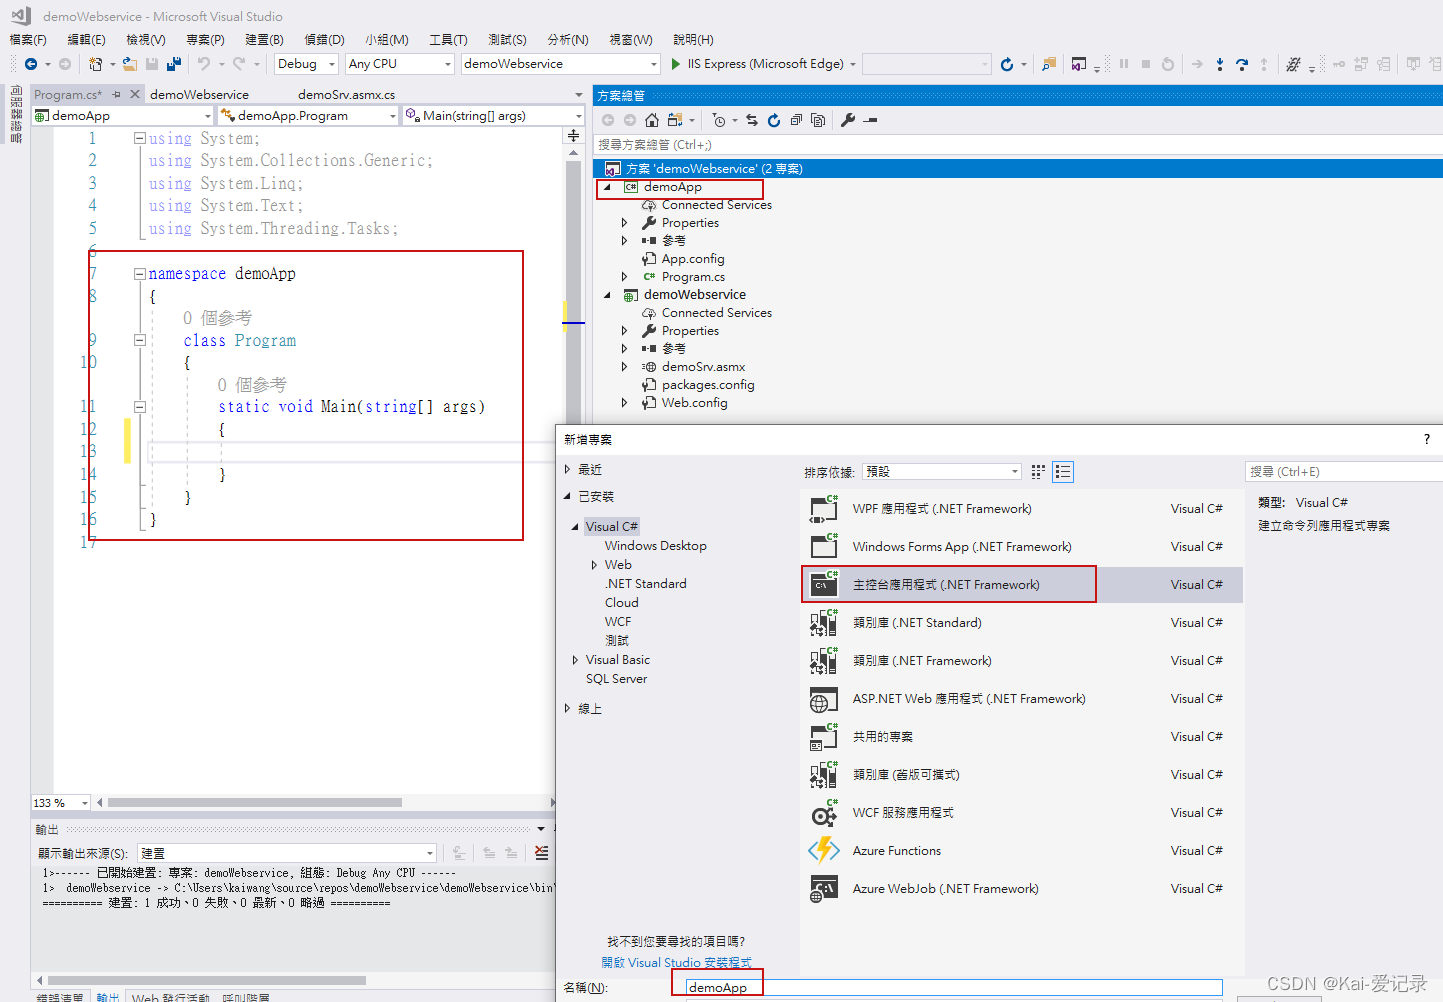Collapse the static void Main code block

coord(140,407)
